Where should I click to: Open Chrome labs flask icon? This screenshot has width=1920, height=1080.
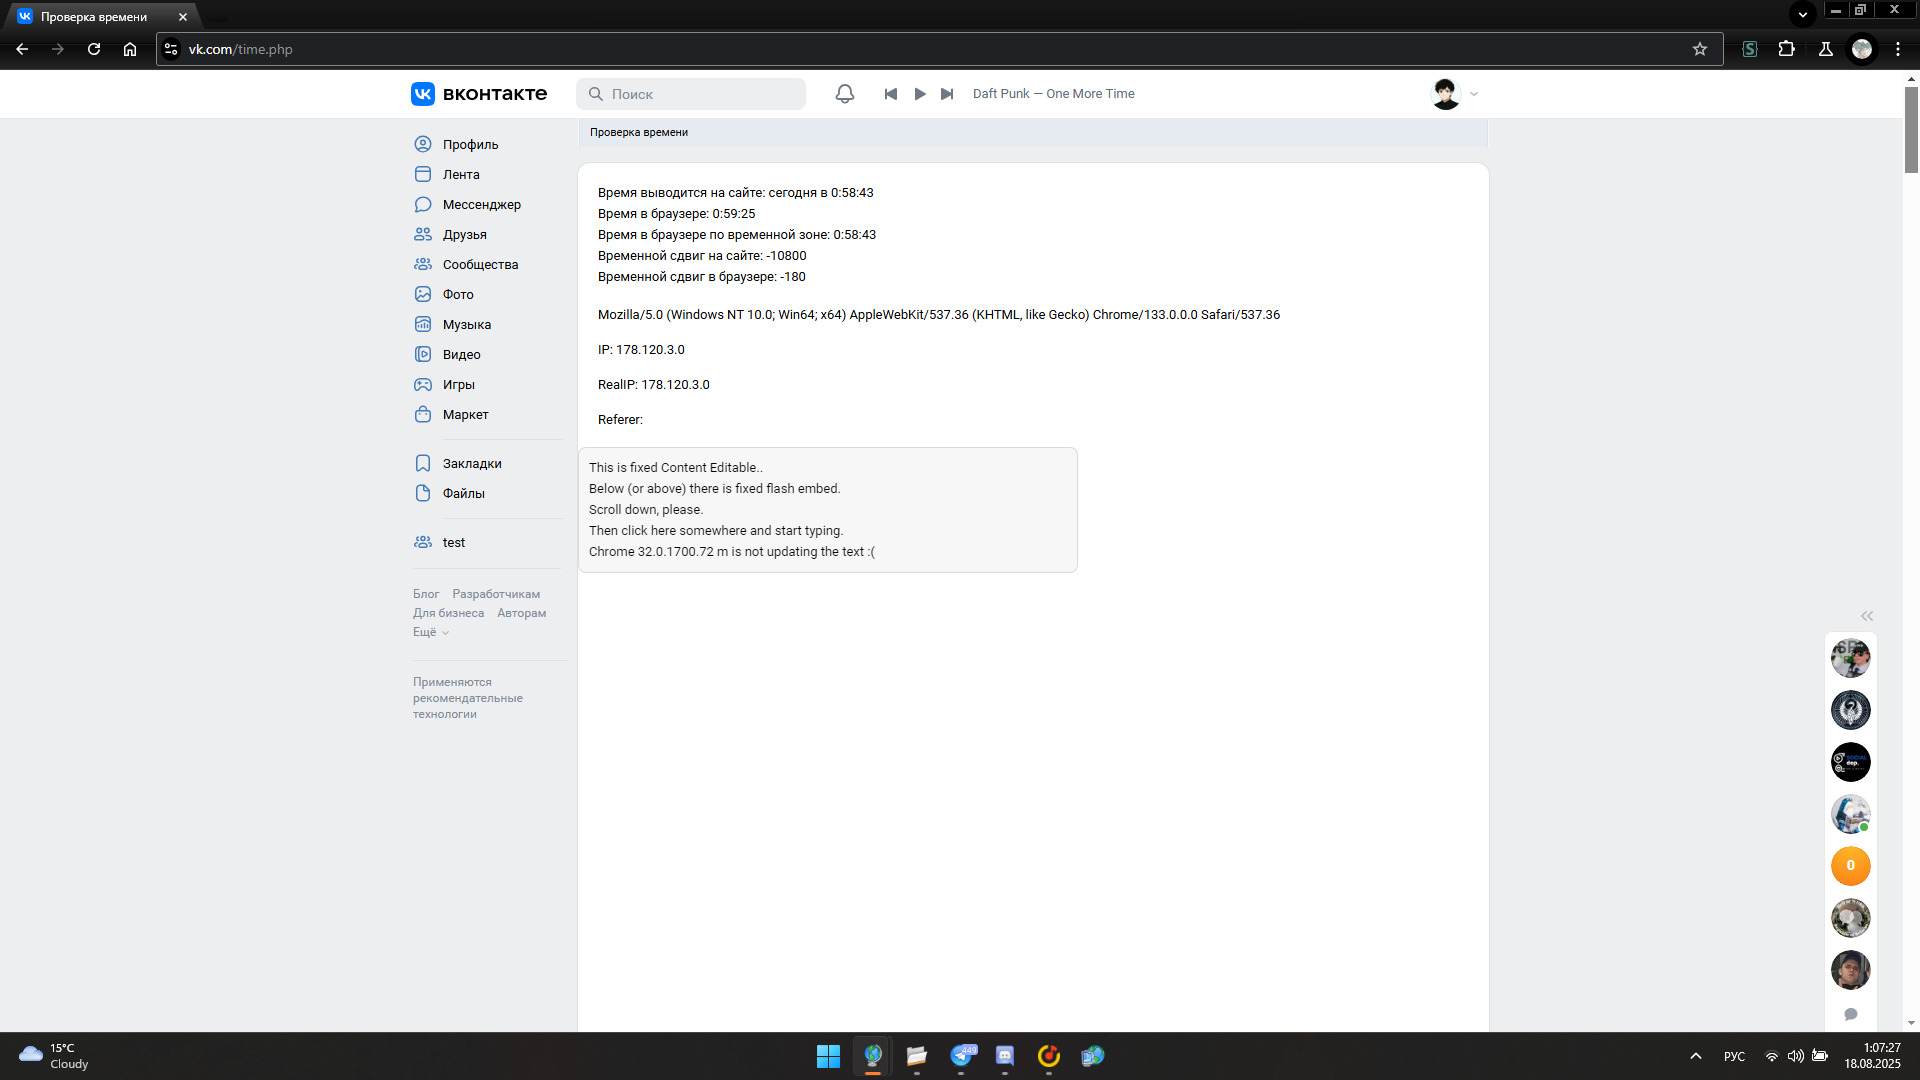(1826, 49)
